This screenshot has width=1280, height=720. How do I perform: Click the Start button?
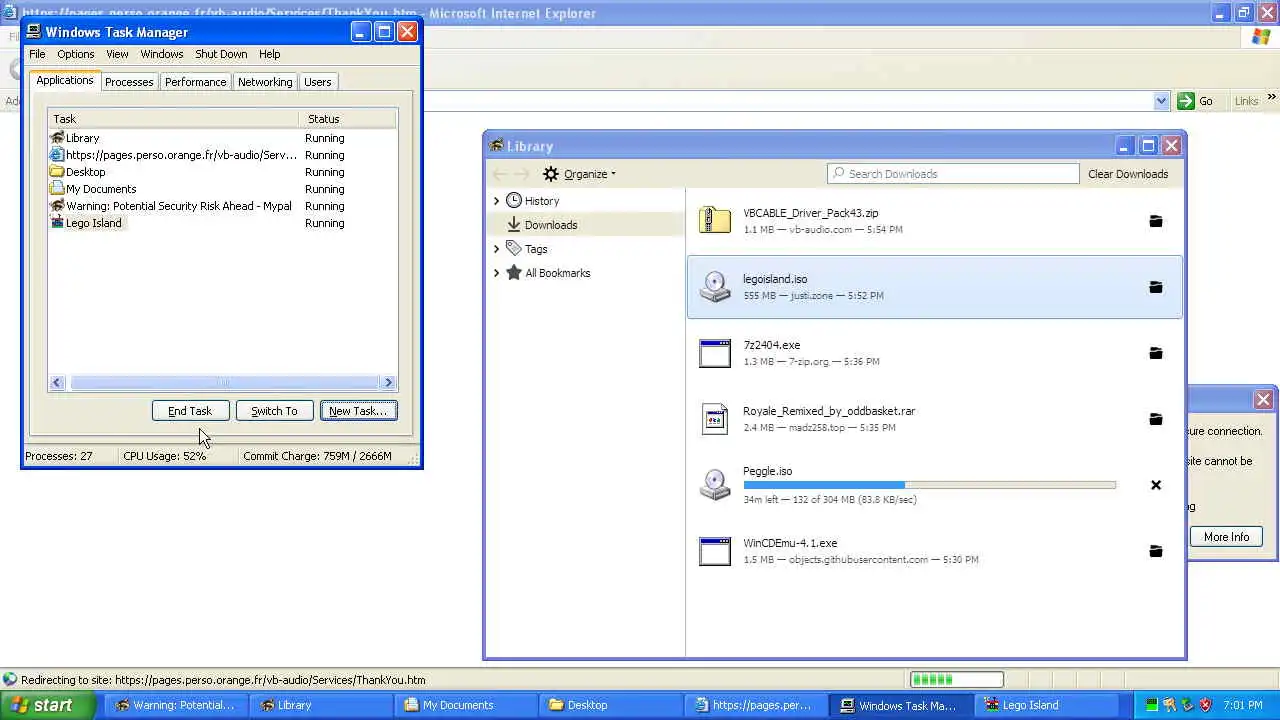[49, 705]
